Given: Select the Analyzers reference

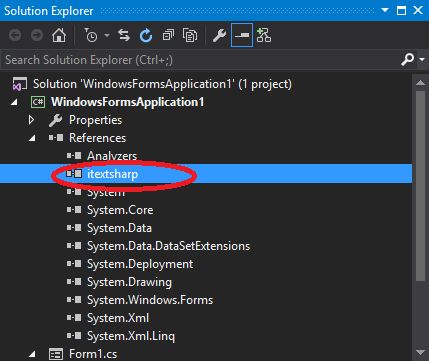Looking at the screenshot, I should coord(112,156).
